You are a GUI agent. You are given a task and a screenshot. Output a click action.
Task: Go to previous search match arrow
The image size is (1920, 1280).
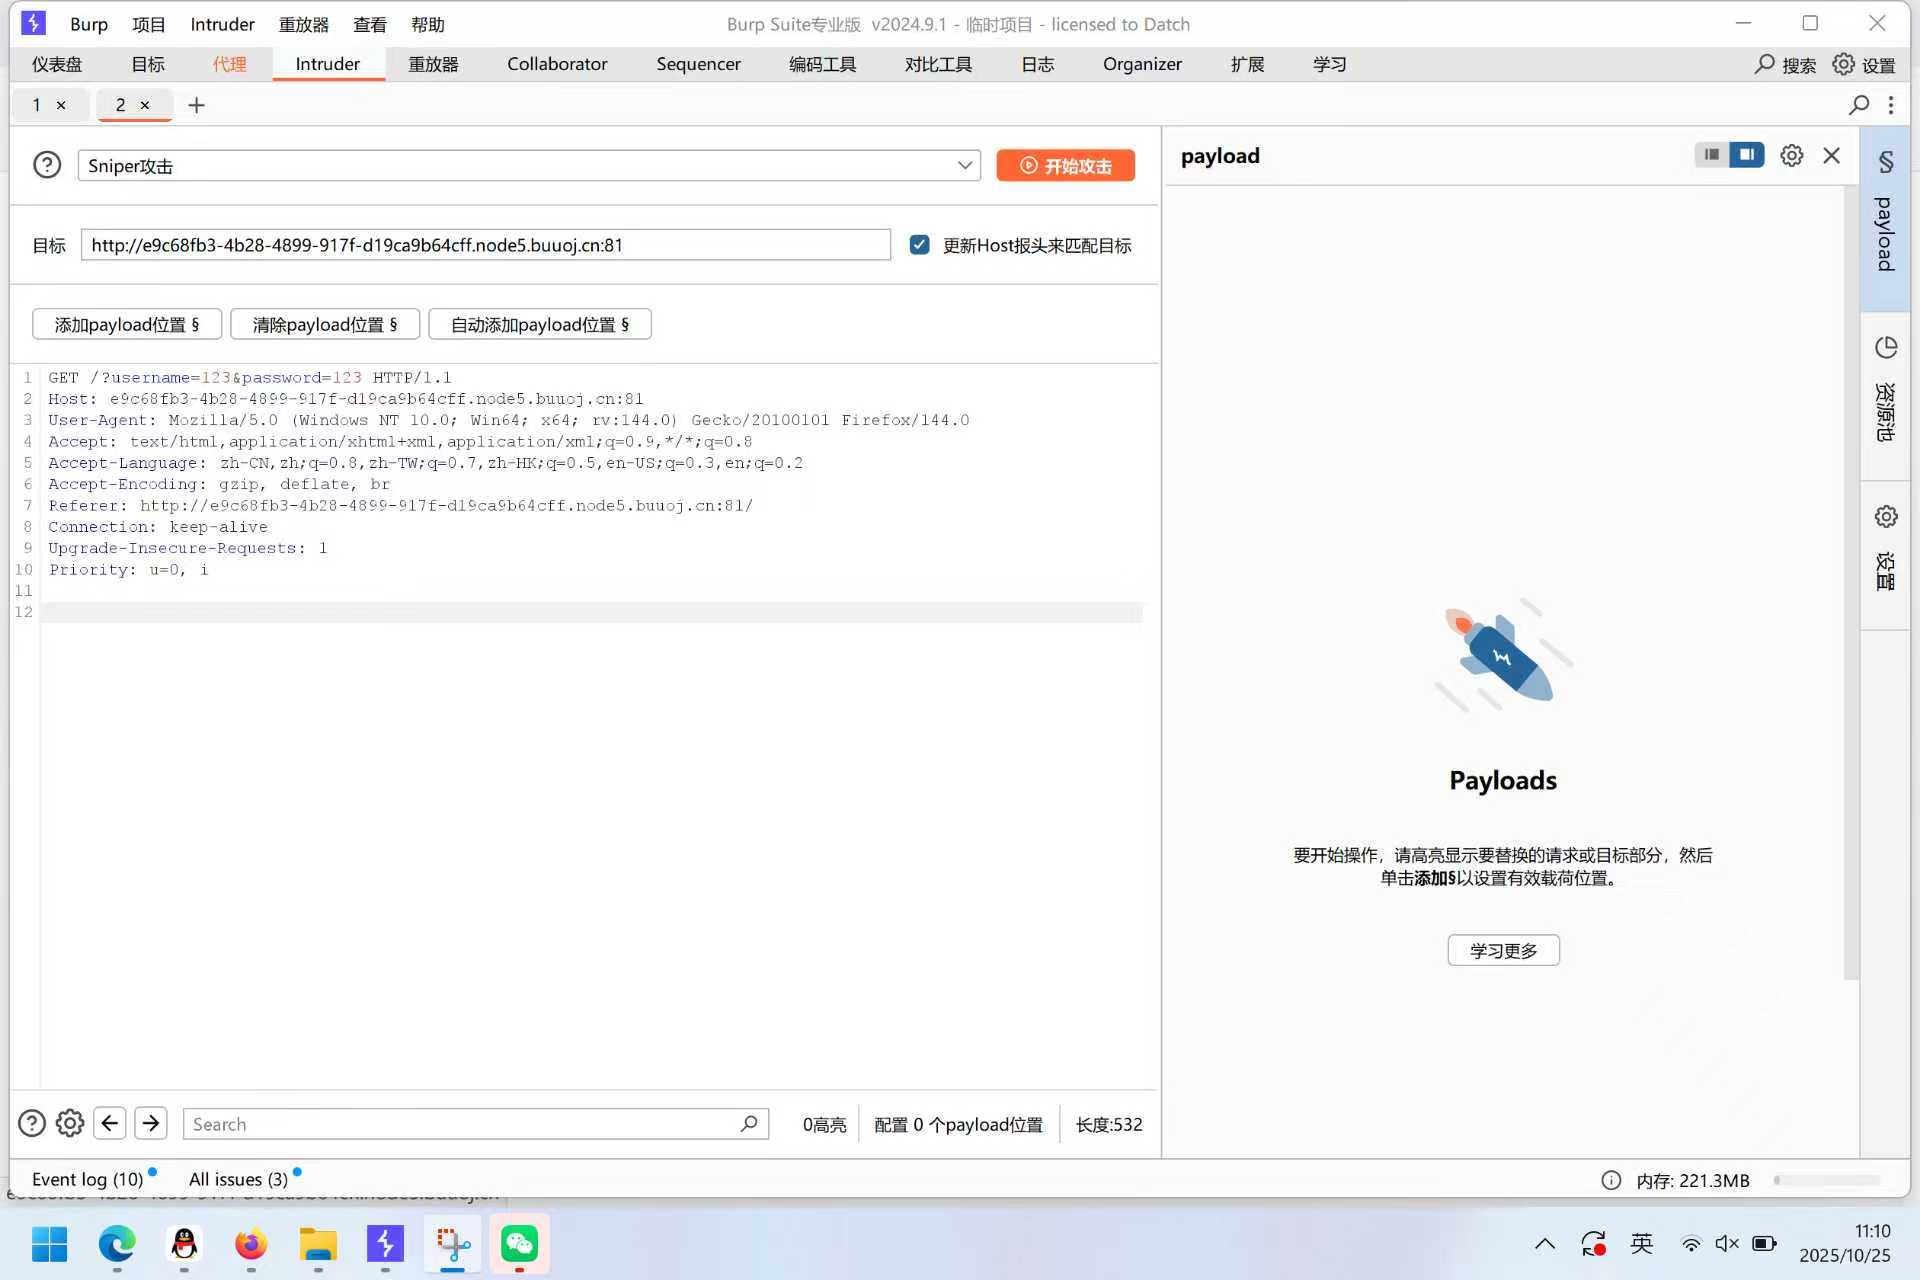point(110,1123)
